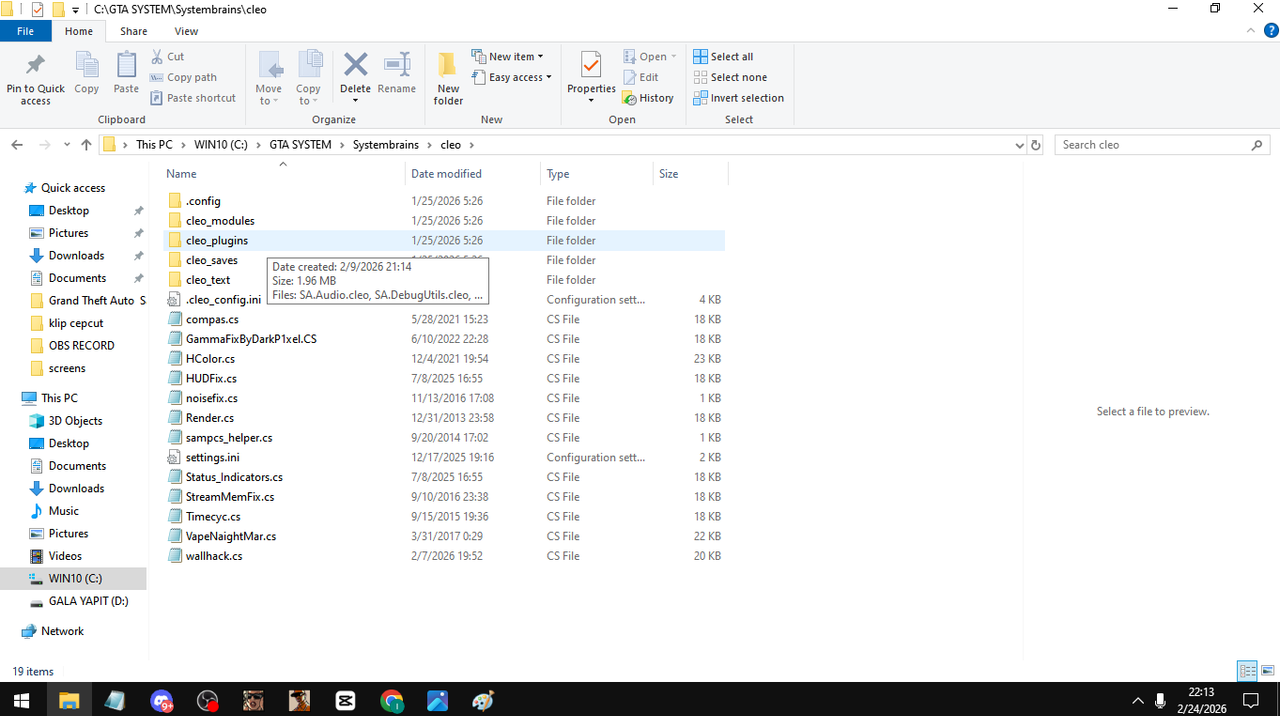1280x716 pixels.
Task: Open the Music folder in sidebar
Action: point(64,511)
